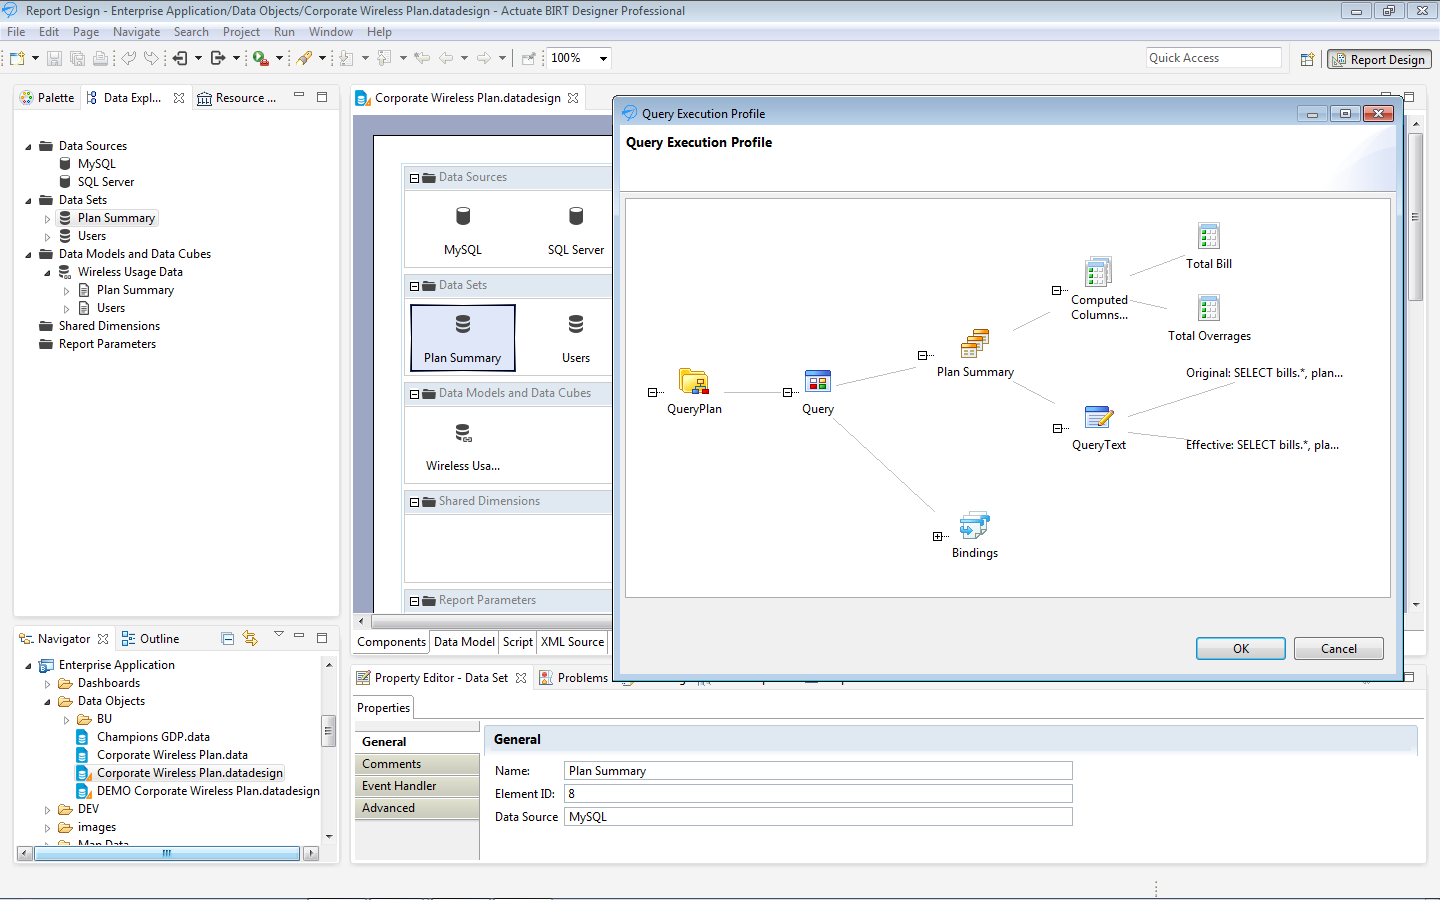Screen dimensions: 1440x900
Task: Click Link with Editor icon in Navigator
Action: click(250, 638)
